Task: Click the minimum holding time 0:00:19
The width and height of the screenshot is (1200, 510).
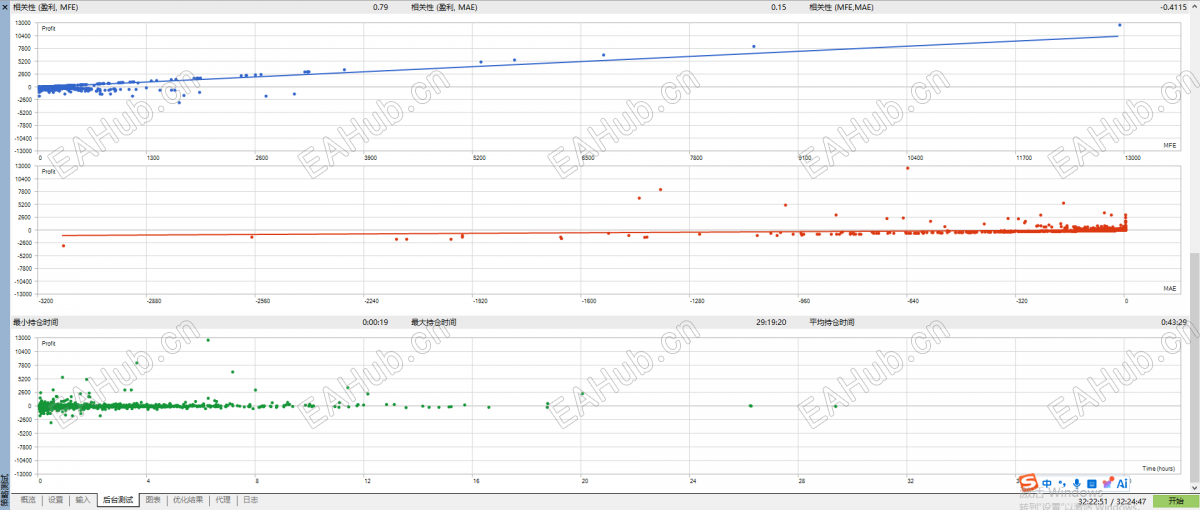Action: [376, 323]
